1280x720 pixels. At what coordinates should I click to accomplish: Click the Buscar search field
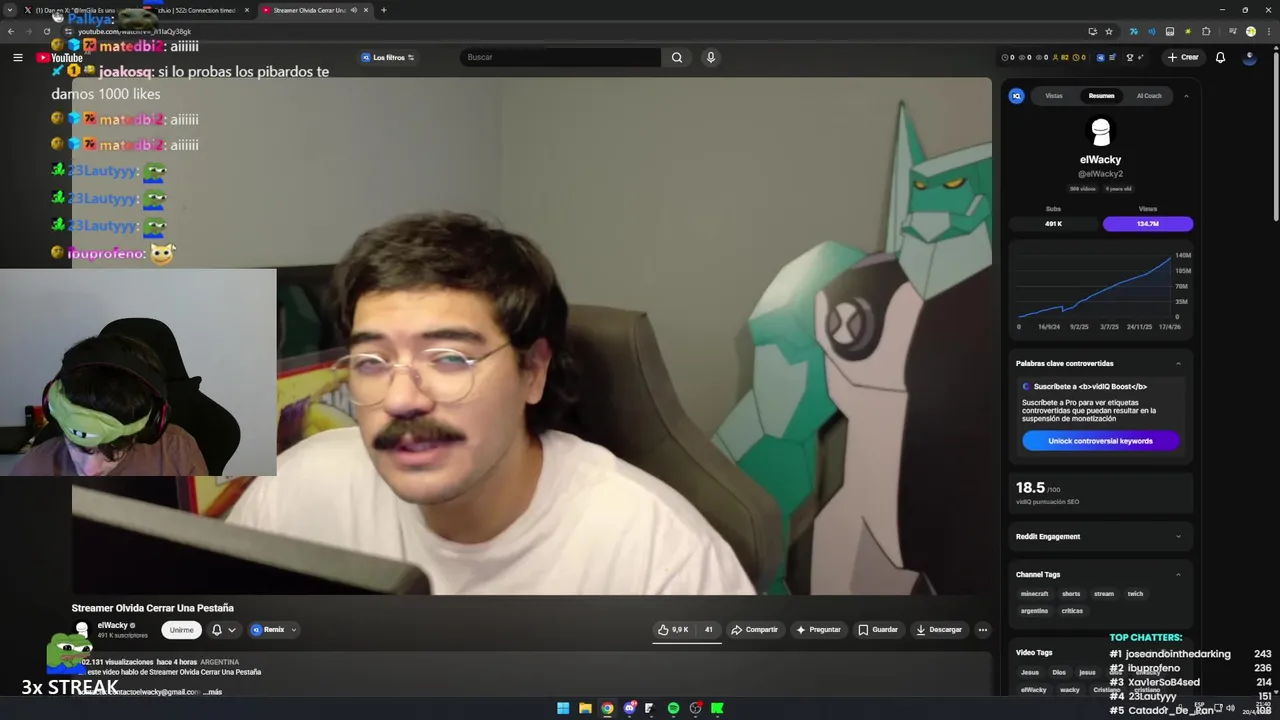pyautogui.click(x=560, y=57)
